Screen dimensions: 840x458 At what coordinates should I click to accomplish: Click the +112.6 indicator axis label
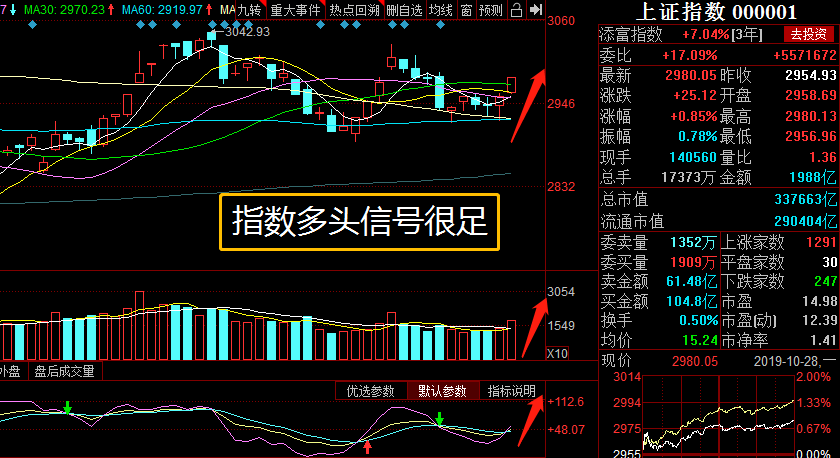coord(565,402)
